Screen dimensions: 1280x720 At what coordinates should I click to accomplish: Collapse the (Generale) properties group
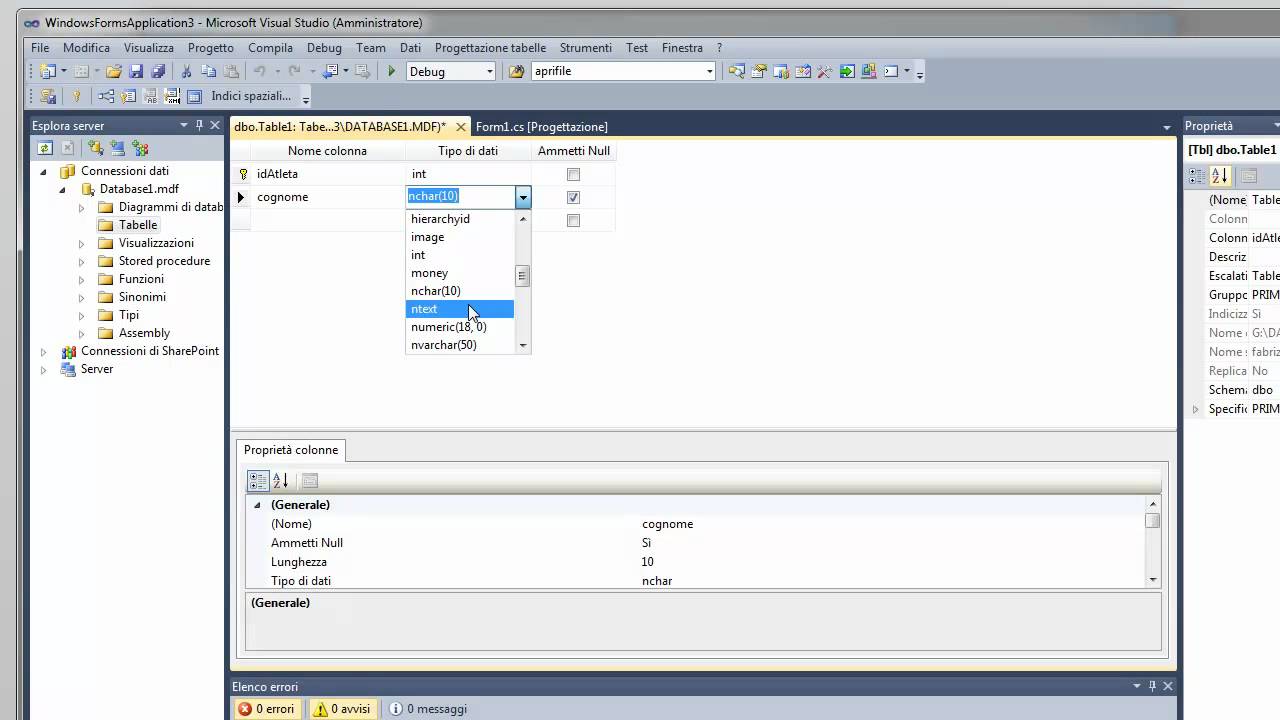pyautogui.click(x=257, y=505)
